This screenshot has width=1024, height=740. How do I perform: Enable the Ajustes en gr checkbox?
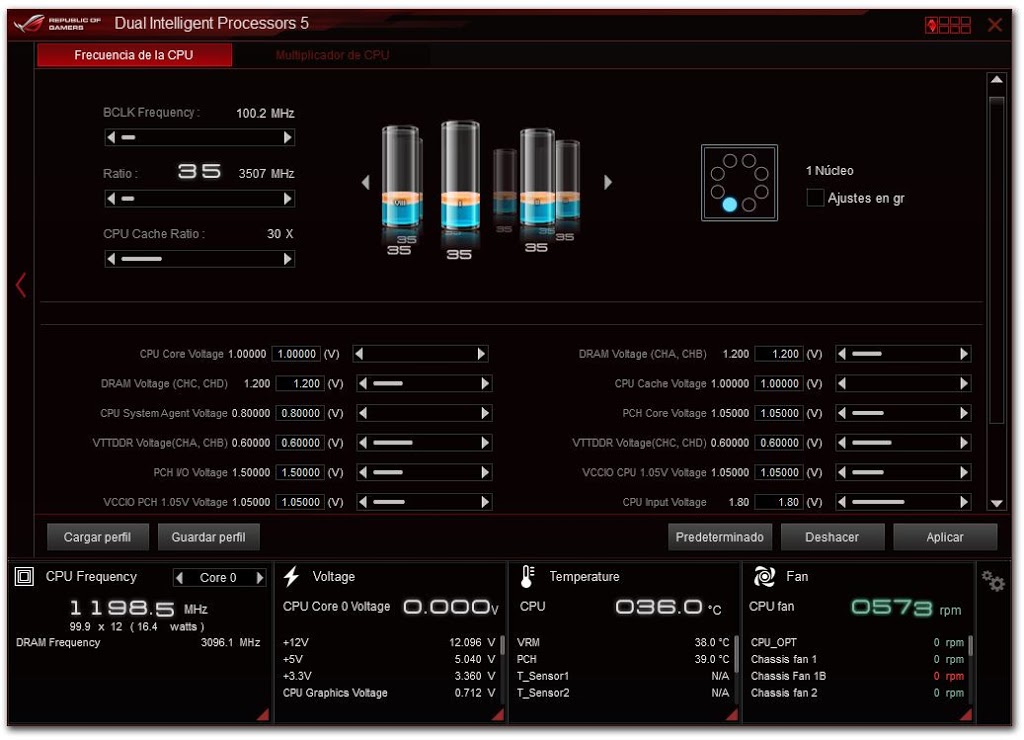(x=815, y=198)
